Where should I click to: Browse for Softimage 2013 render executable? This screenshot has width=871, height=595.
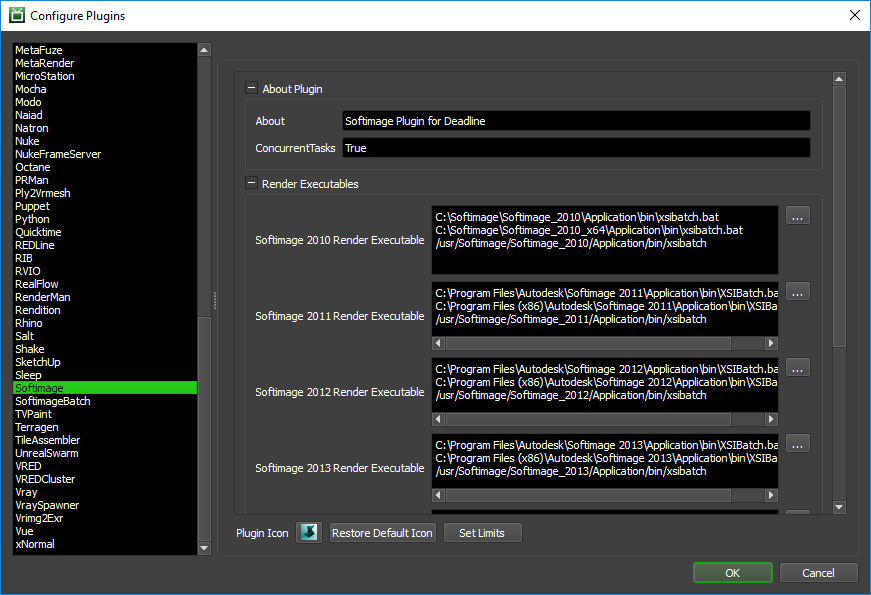click(x=797, y=443)
